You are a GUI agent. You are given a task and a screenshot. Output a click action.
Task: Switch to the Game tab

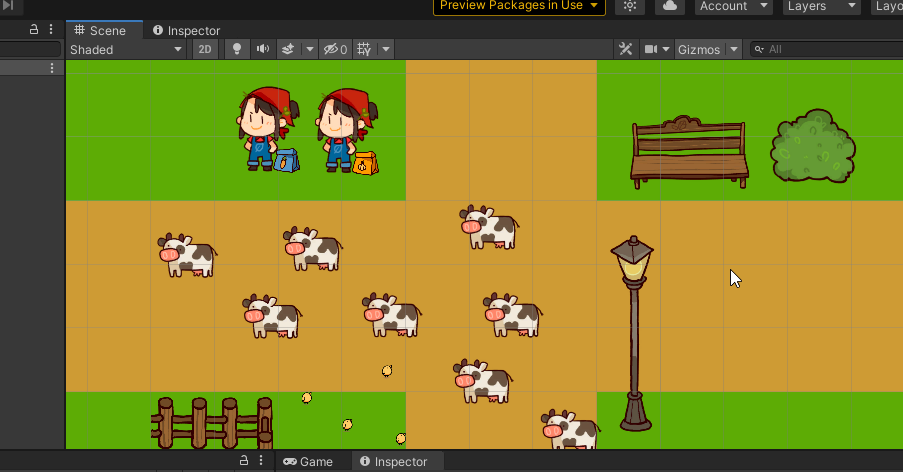[x=308, y=461]
